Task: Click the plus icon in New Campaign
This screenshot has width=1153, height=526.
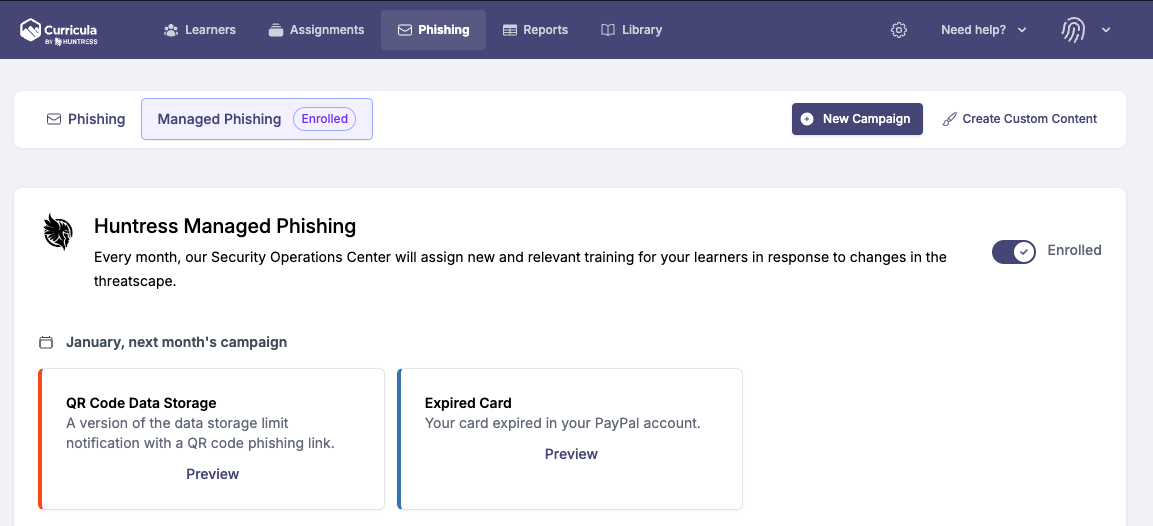Action: coord(807,119)
